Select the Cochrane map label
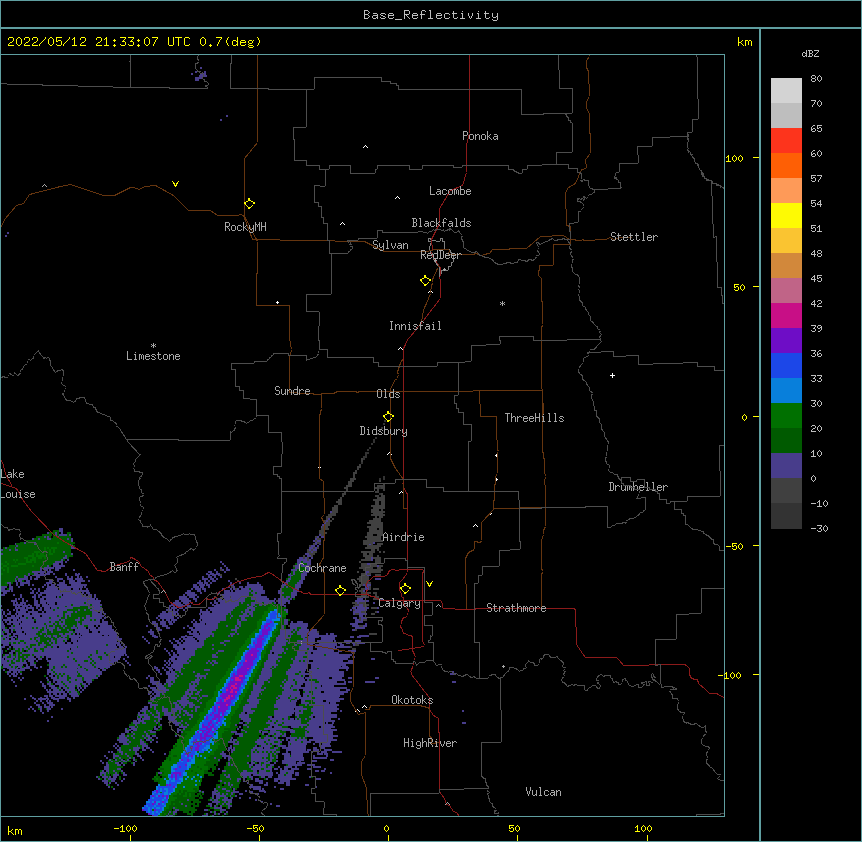Viewport: 862px width, 842px height. coord(322,568)
